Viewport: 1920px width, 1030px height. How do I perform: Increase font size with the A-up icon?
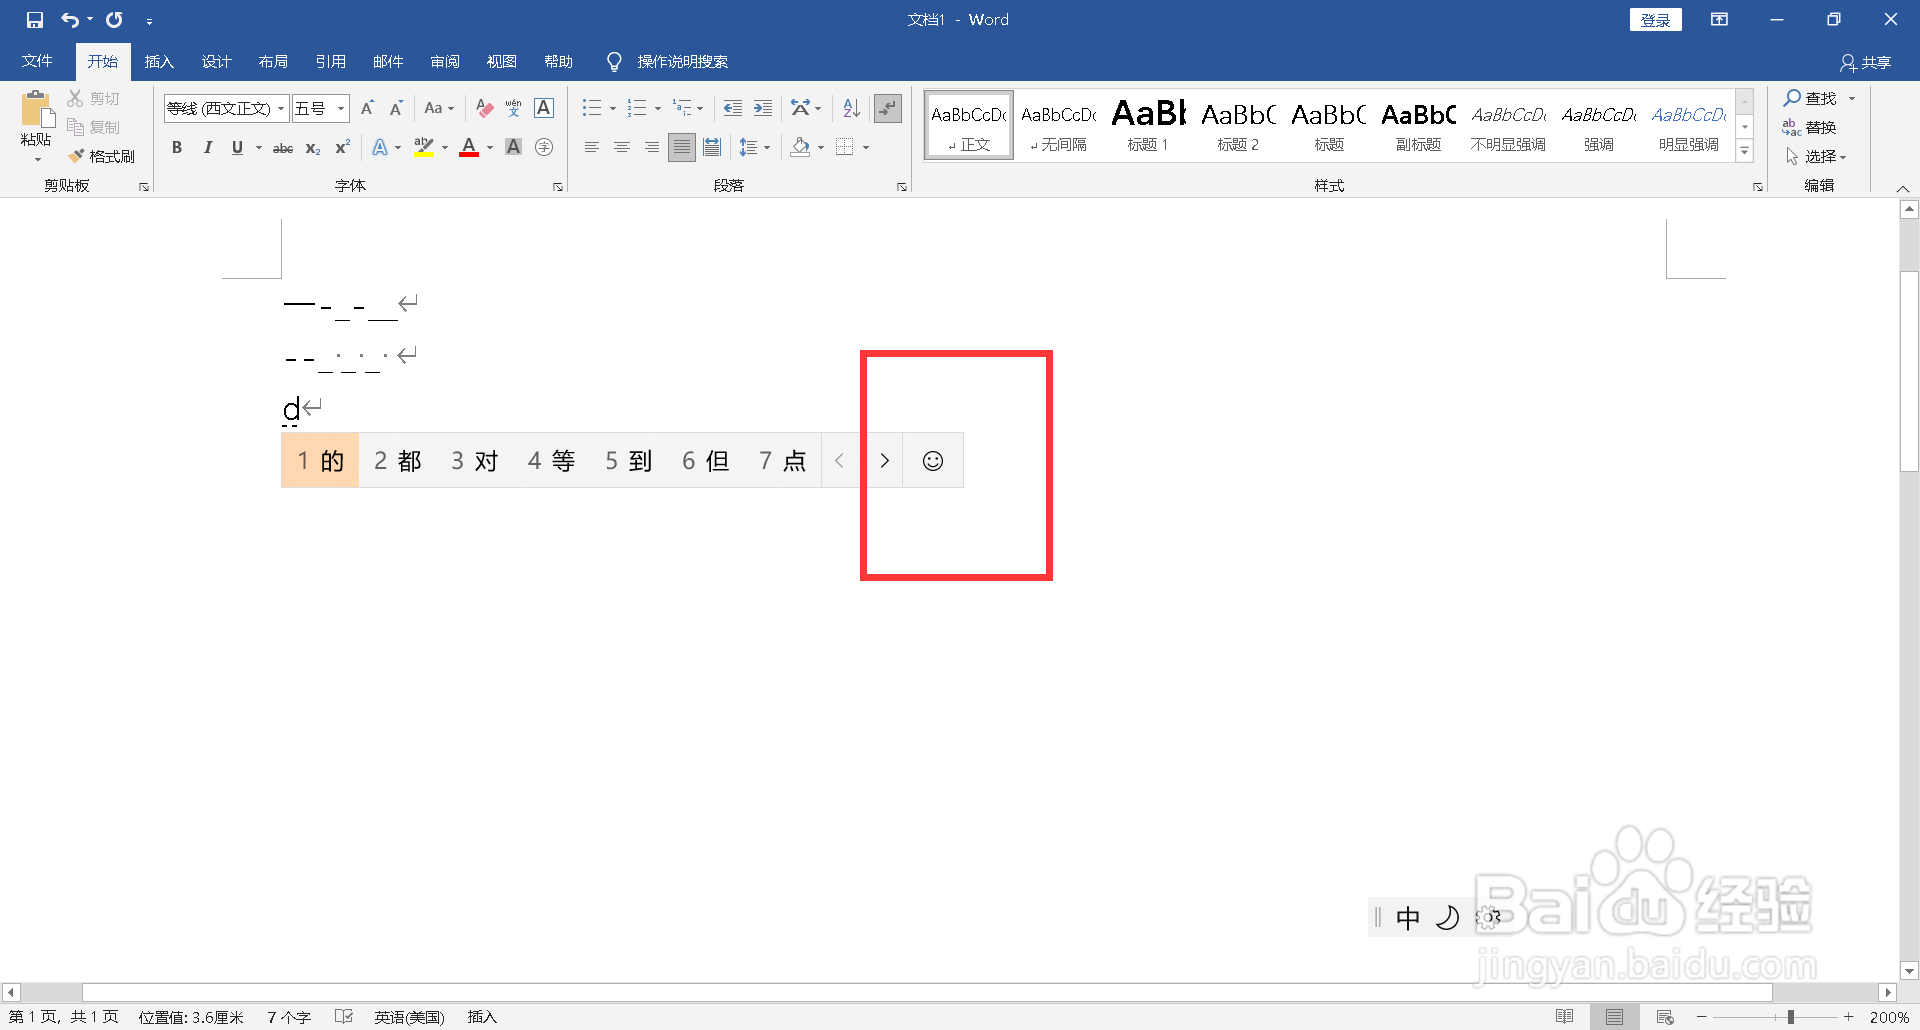pyautogui.click(x=367, y=108)
